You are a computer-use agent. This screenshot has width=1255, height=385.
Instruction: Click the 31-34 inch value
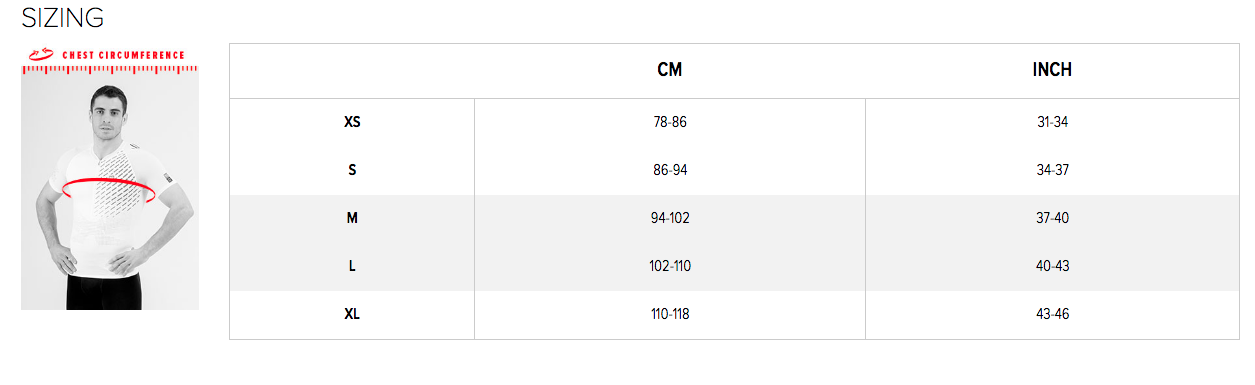[x=1053, y=122]
